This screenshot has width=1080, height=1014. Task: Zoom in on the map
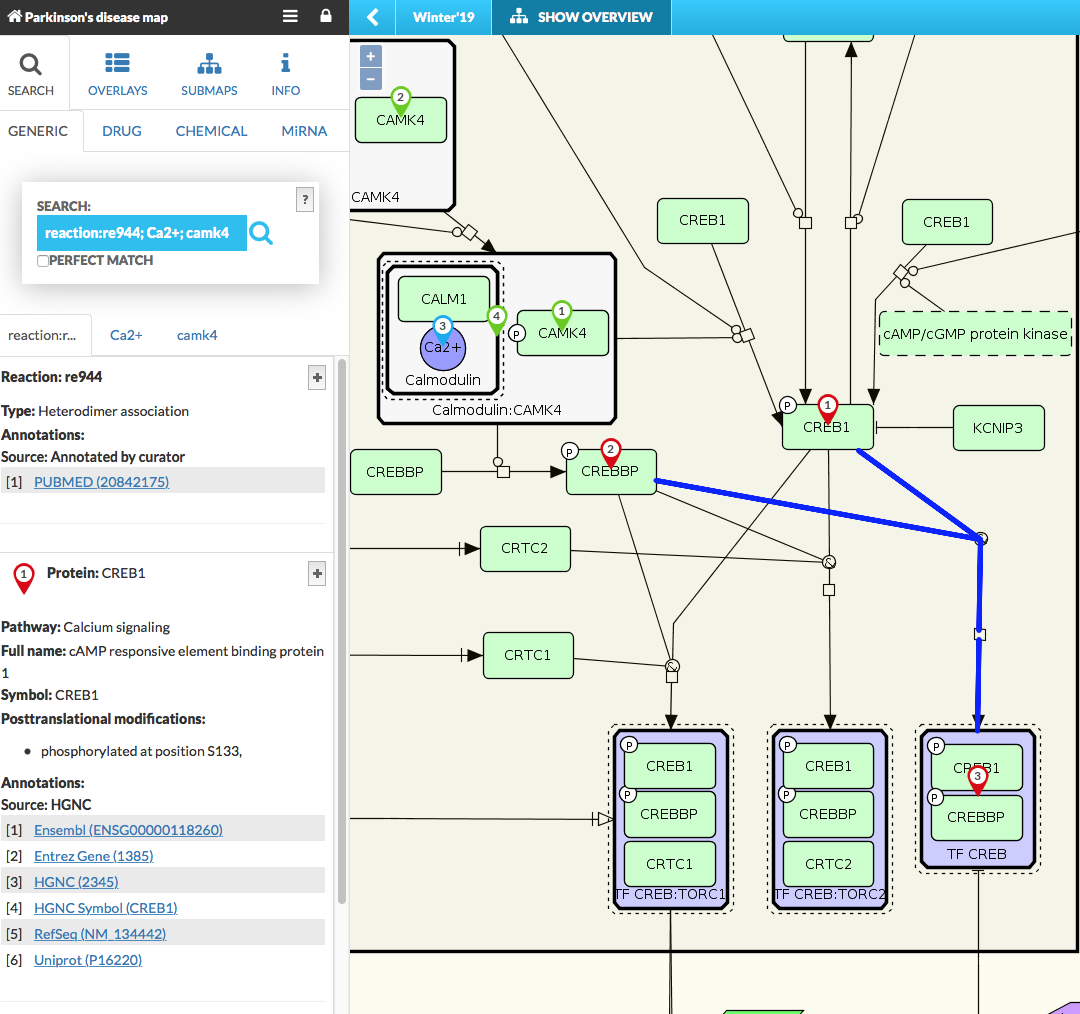371,57
